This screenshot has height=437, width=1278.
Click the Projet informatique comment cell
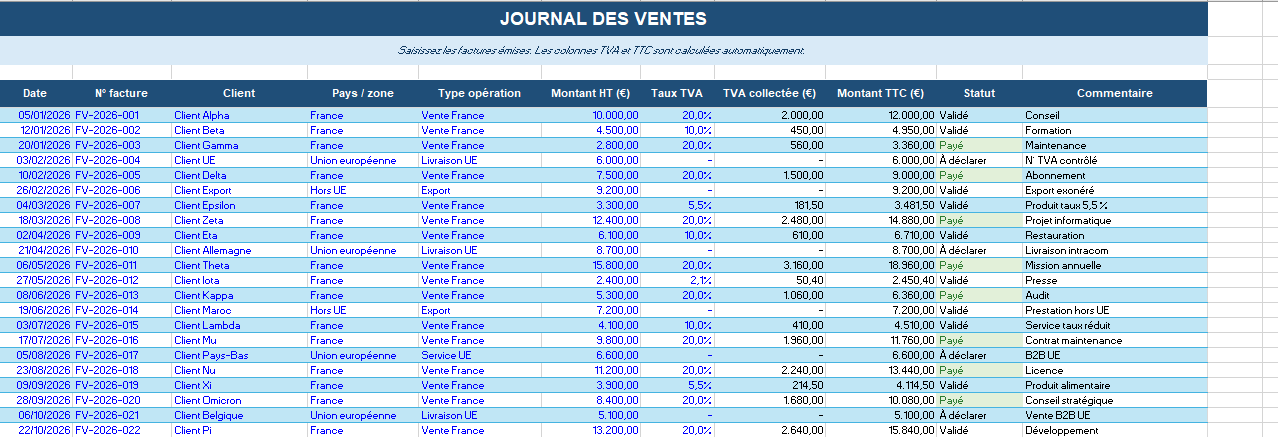(x=1114, y=220)
